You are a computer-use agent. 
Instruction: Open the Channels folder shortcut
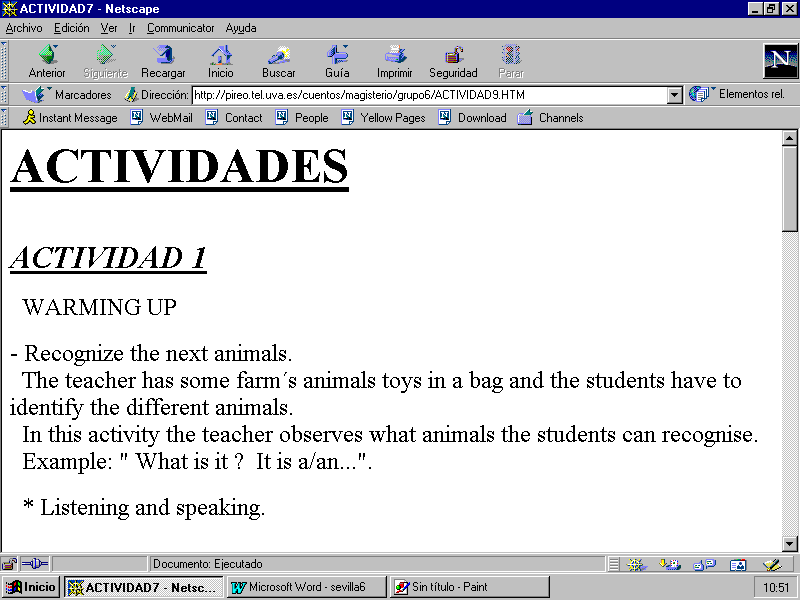[551, 118]
